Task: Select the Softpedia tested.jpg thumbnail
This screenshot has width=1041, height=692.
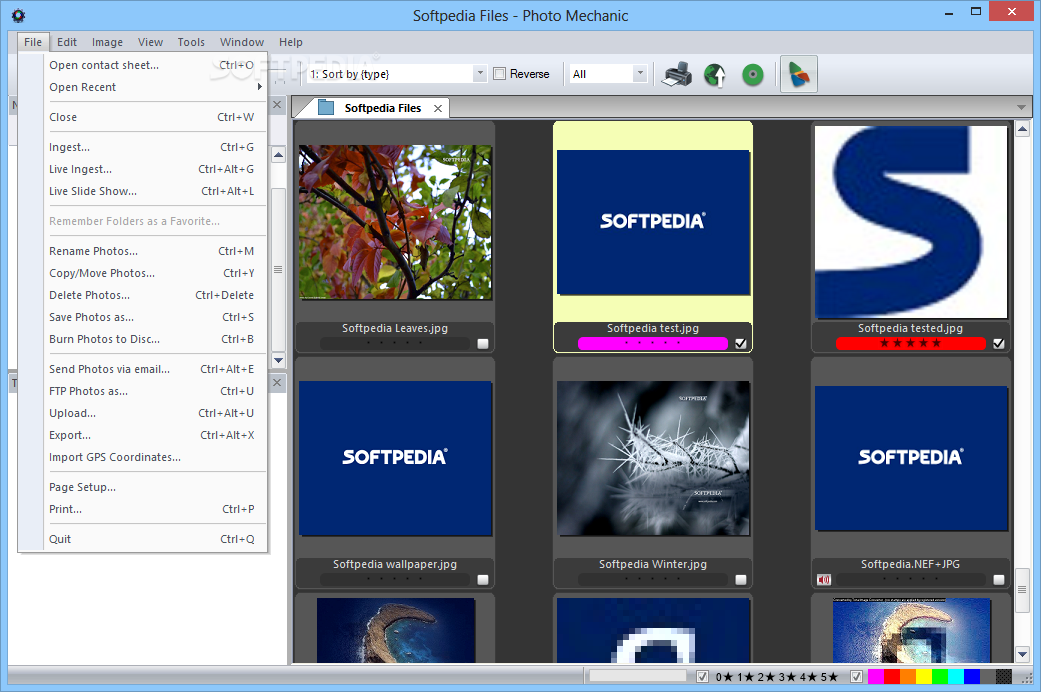Action: (x=911, y=222)
